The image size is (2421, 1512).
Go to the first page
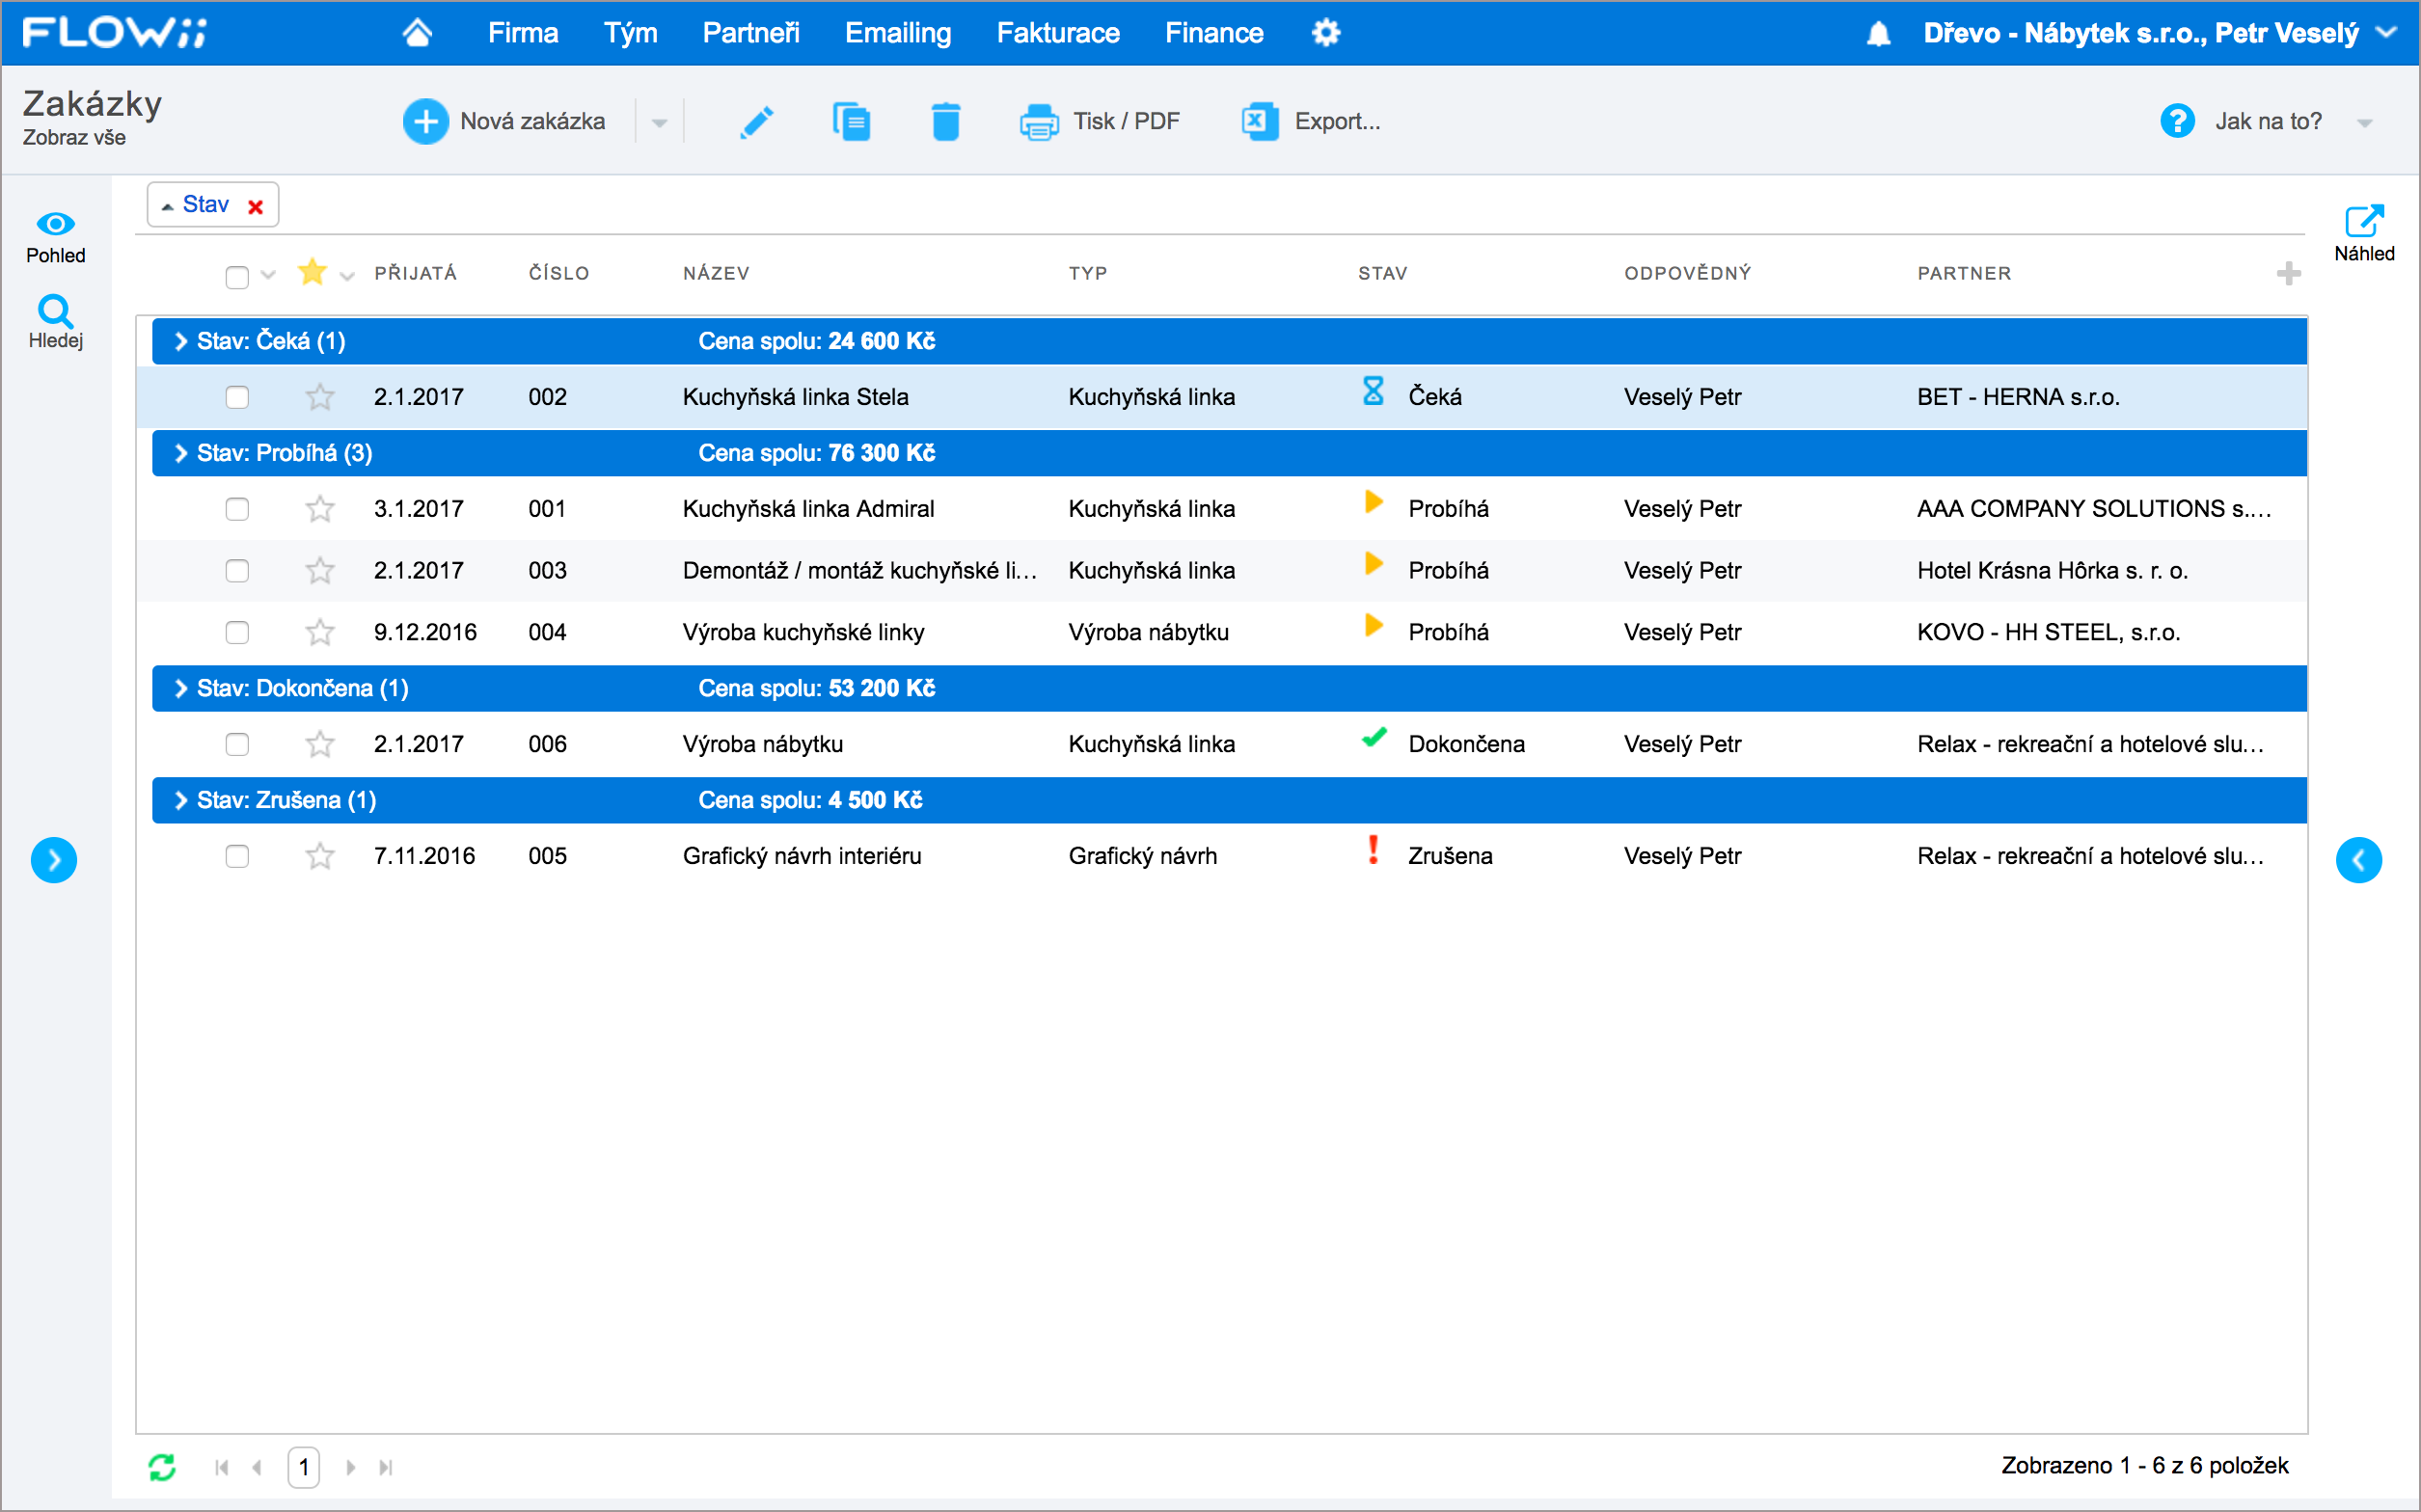222,1467
